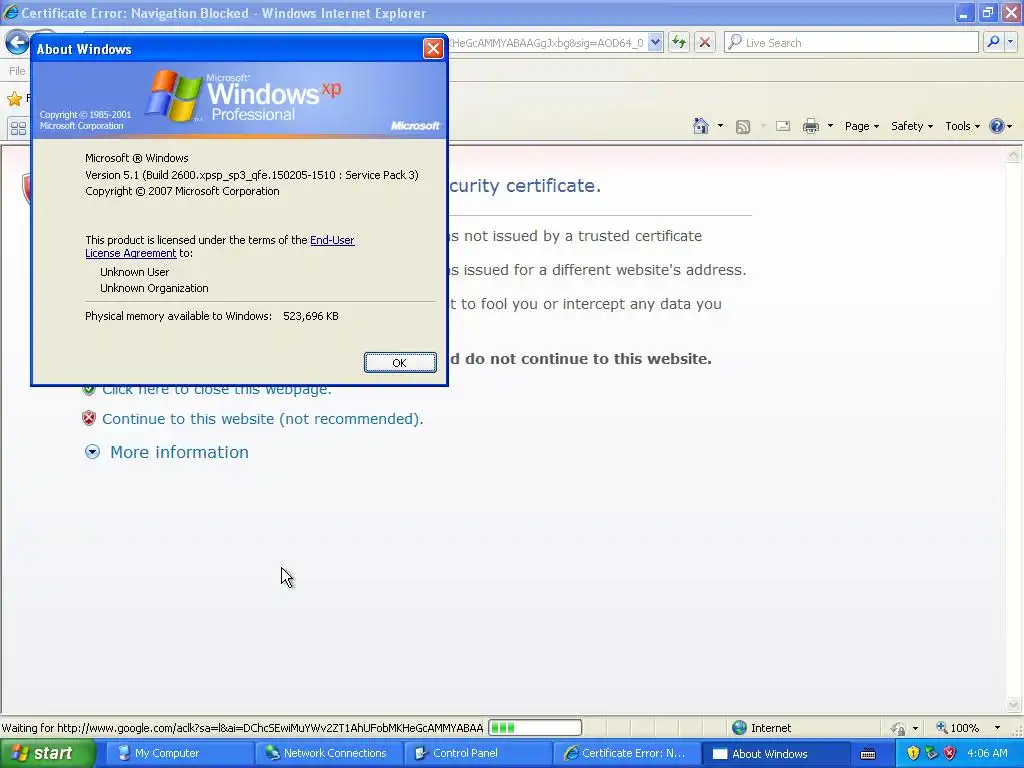Click the red shield beside Continue link
Viewport: 1024px width, 768px height.
point(89,418)
